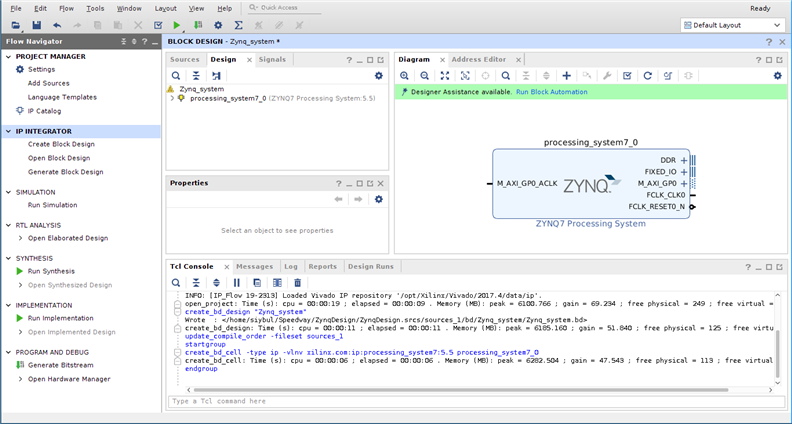Switch to the Messages tab

pyautogui.click(x=254, y=267)
